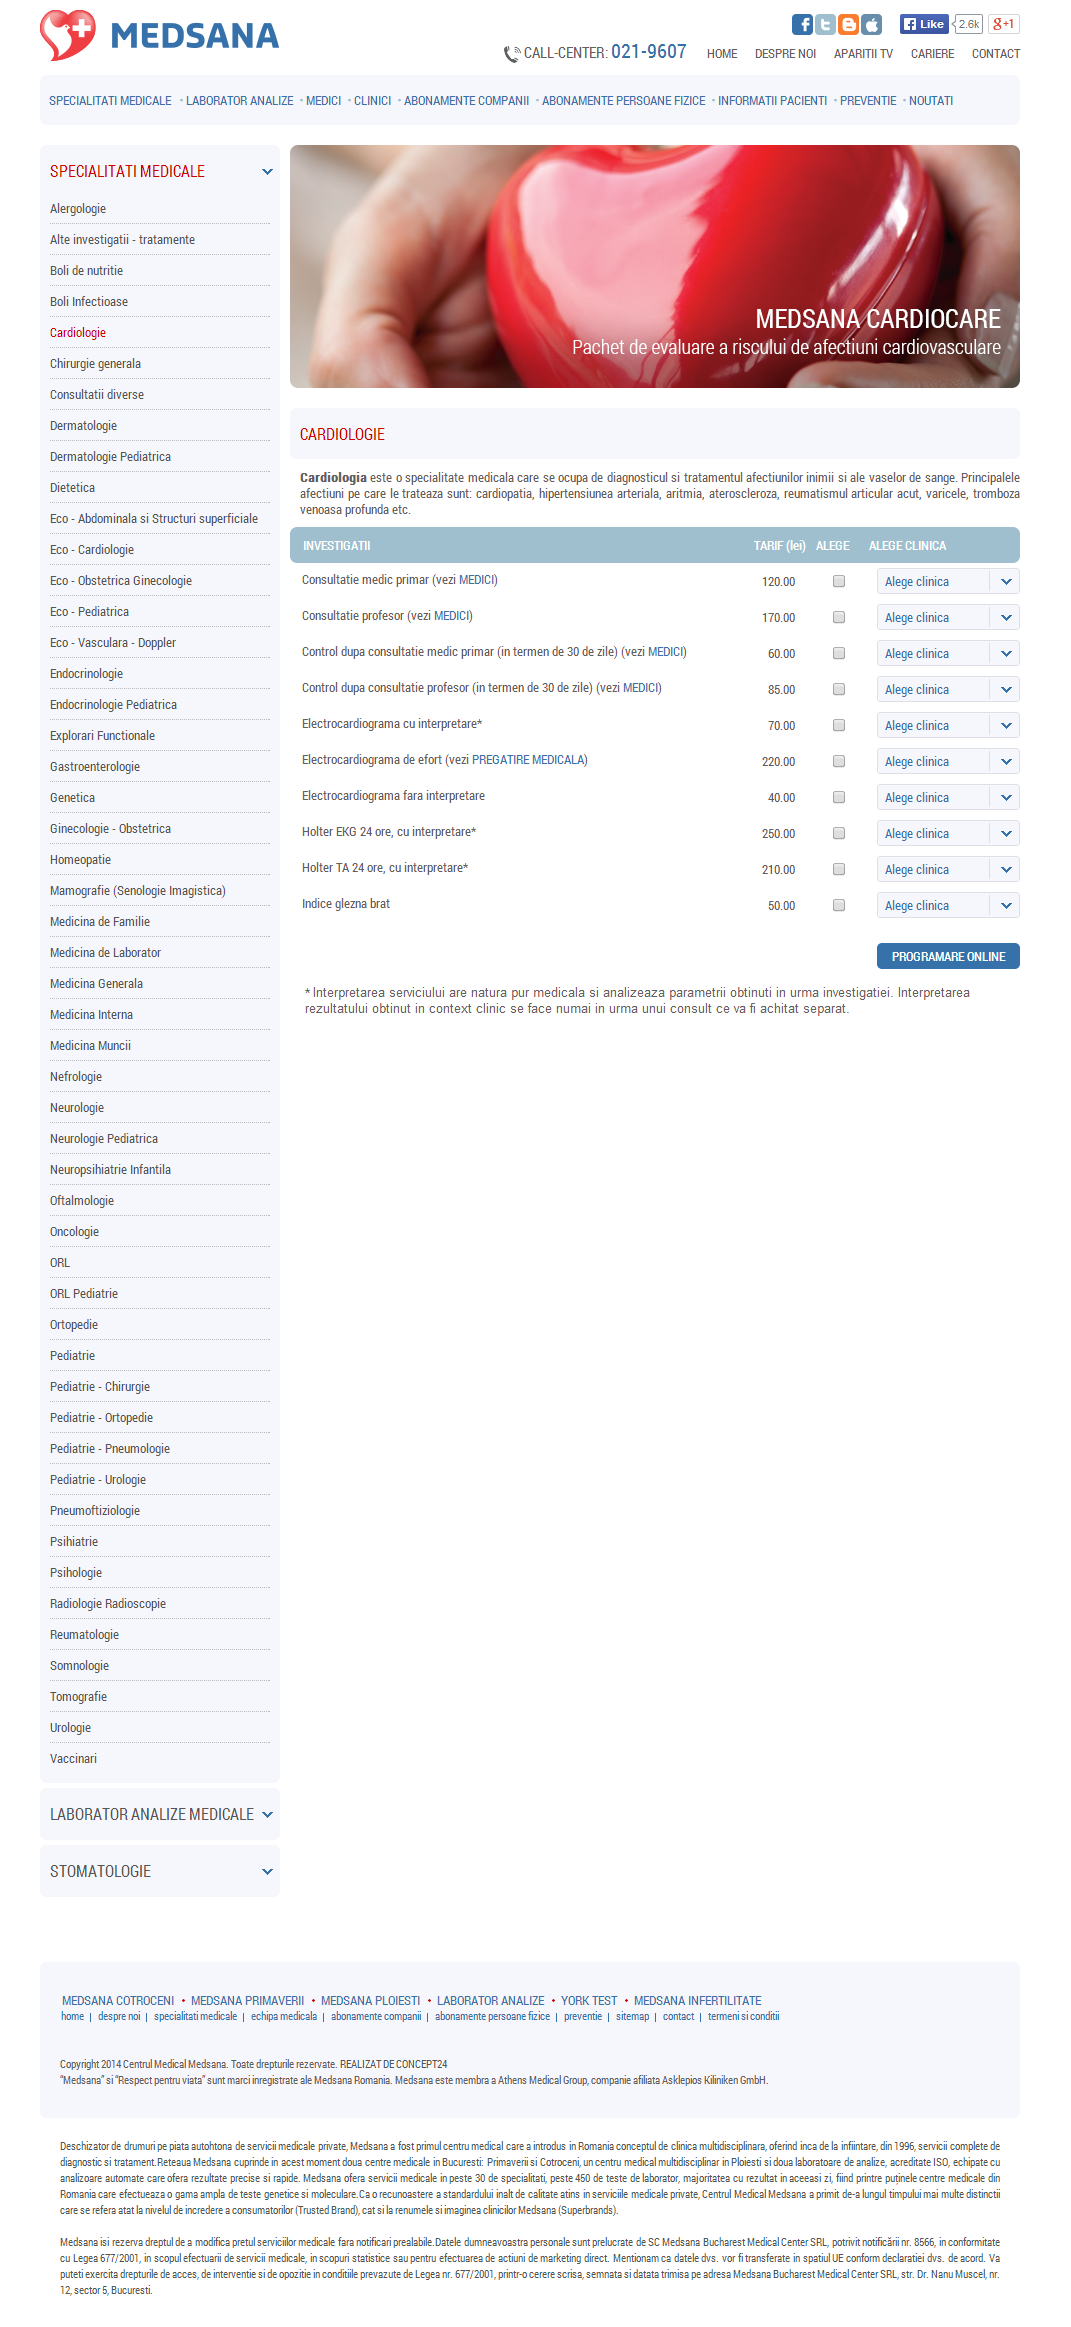Open the Facebook social icon
The height and width of the screenshot is (2327, 1071).
pyautogui.click(x=802, y=25)
